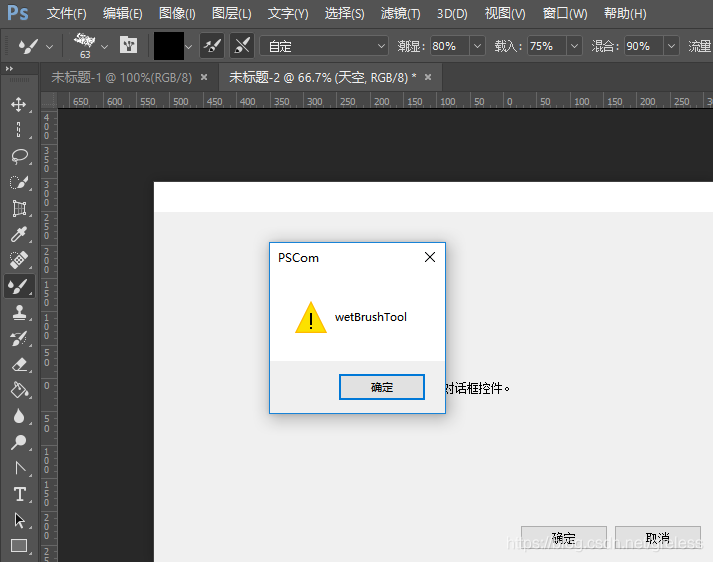Open the 载入 75% value dropdown
Viewport: 713px width, 562px height.
coord(574,46)
